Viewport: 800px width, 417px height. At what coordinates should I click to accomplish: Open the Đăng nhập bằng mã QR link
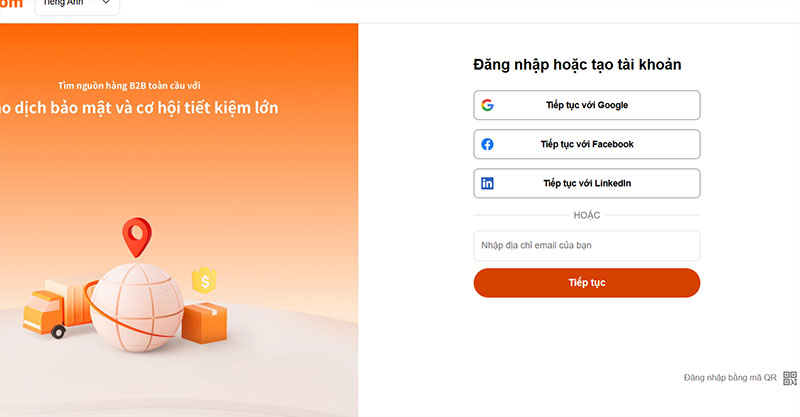[x=729, y=378]
